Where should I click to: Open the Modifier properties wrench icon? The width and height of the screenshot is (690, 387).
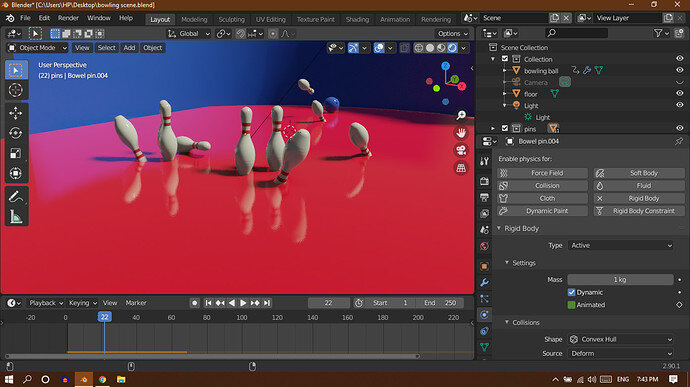[484, 282]
